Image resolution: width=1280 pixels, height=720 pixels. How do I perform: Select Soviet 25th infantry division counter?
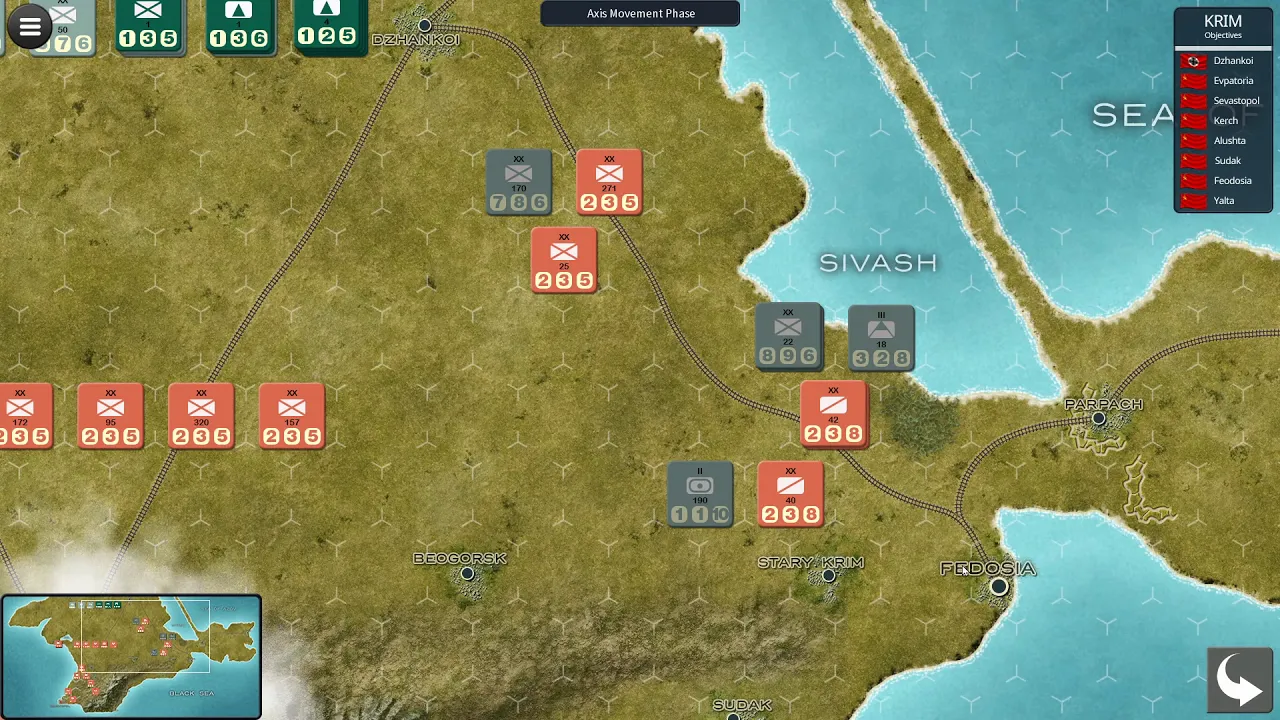tap(564, 261)
